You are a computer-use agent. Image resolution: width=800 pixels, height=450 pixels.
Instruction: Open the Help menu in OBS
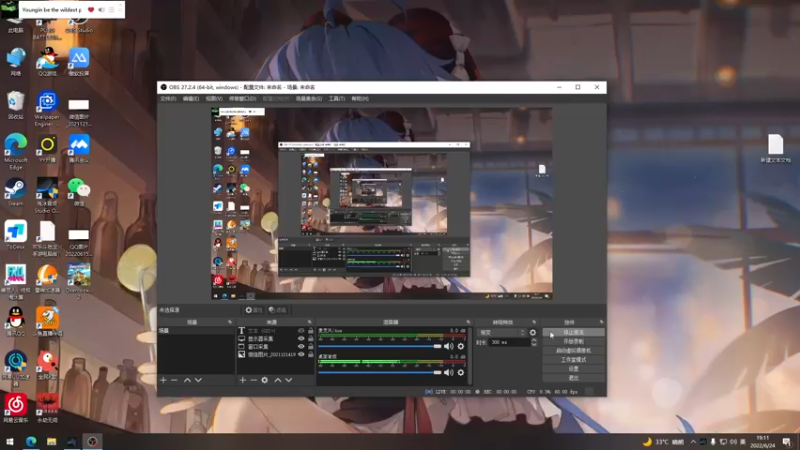coord(360,98)
